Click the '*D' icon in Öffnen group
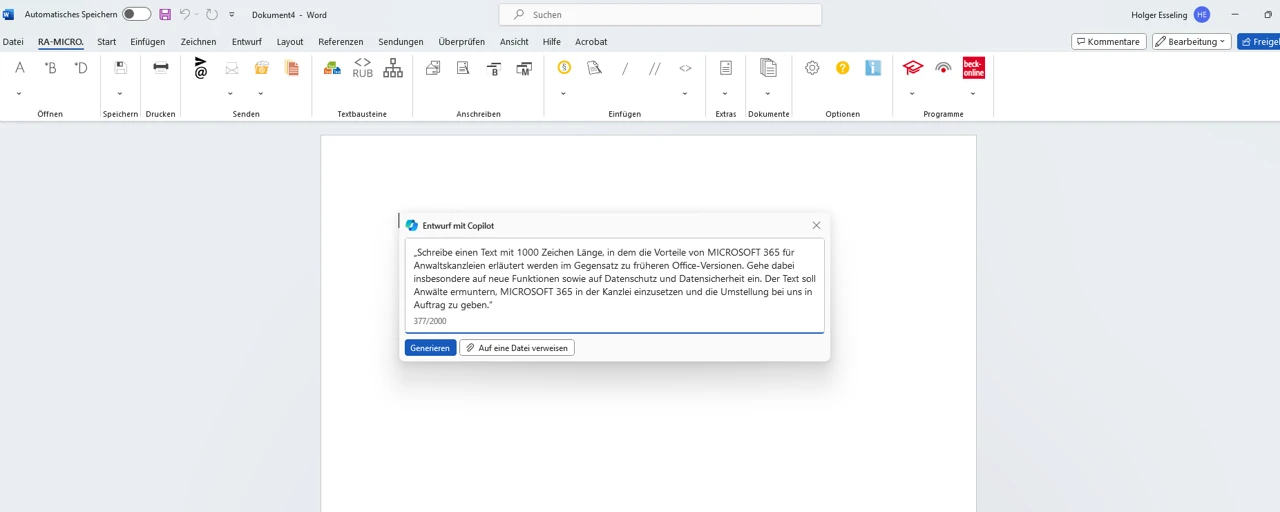1280x512 pixels. tap(81, 68)
